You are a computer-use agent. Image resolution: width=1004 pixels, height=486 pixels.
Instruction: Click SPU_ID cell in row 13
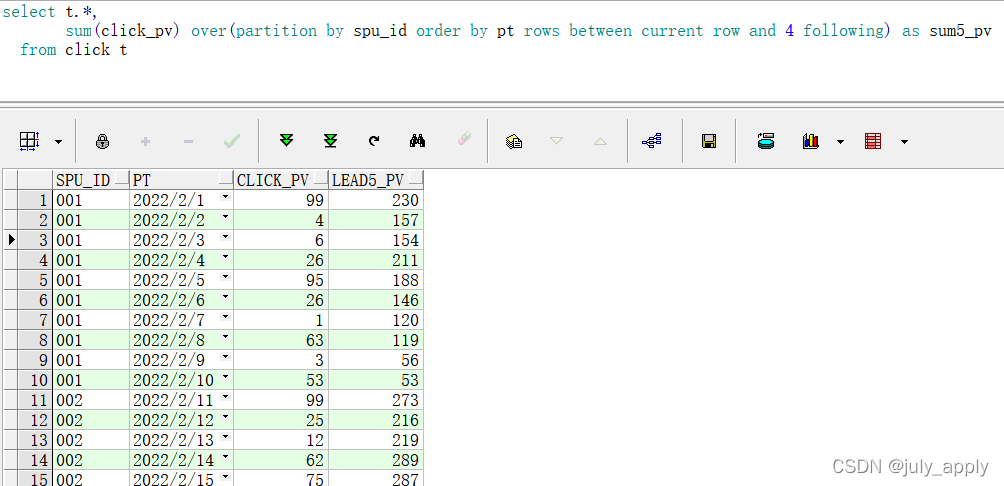(92, 440)
